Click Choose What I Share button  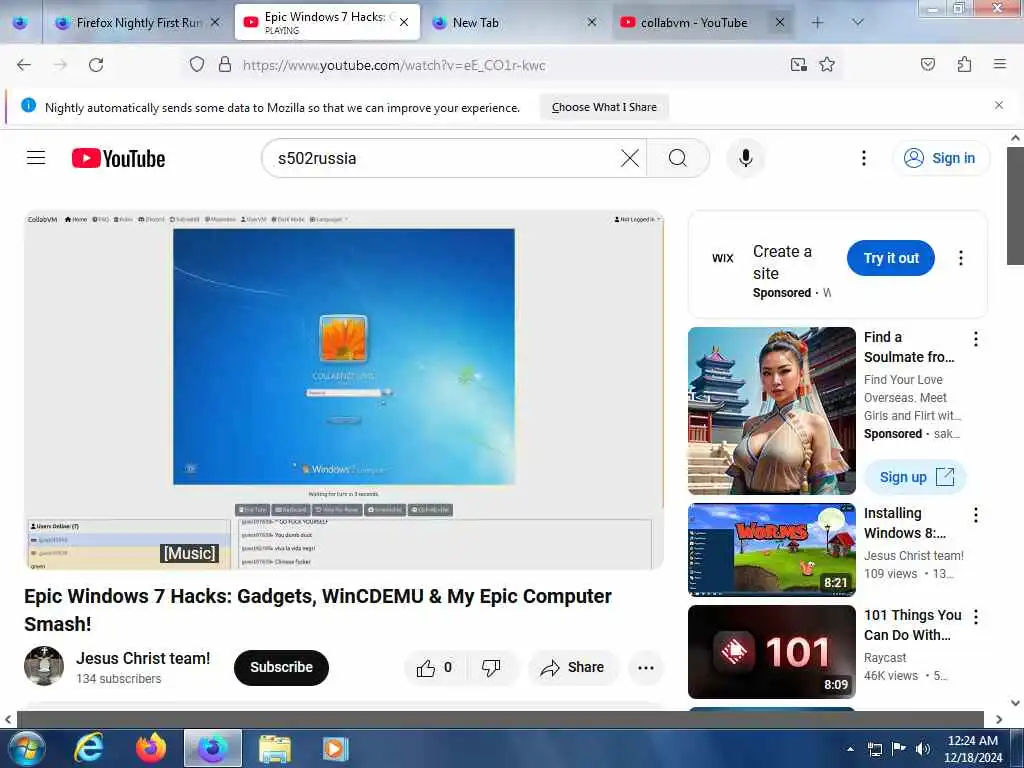click(604, 107)
